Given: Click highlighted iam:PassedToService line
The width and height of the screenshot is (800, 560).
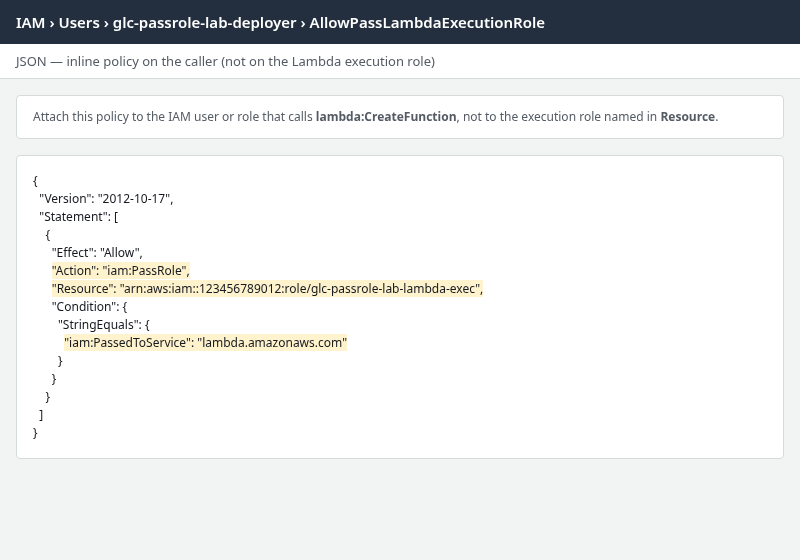Looking at the screenshot, I should 206,343.
